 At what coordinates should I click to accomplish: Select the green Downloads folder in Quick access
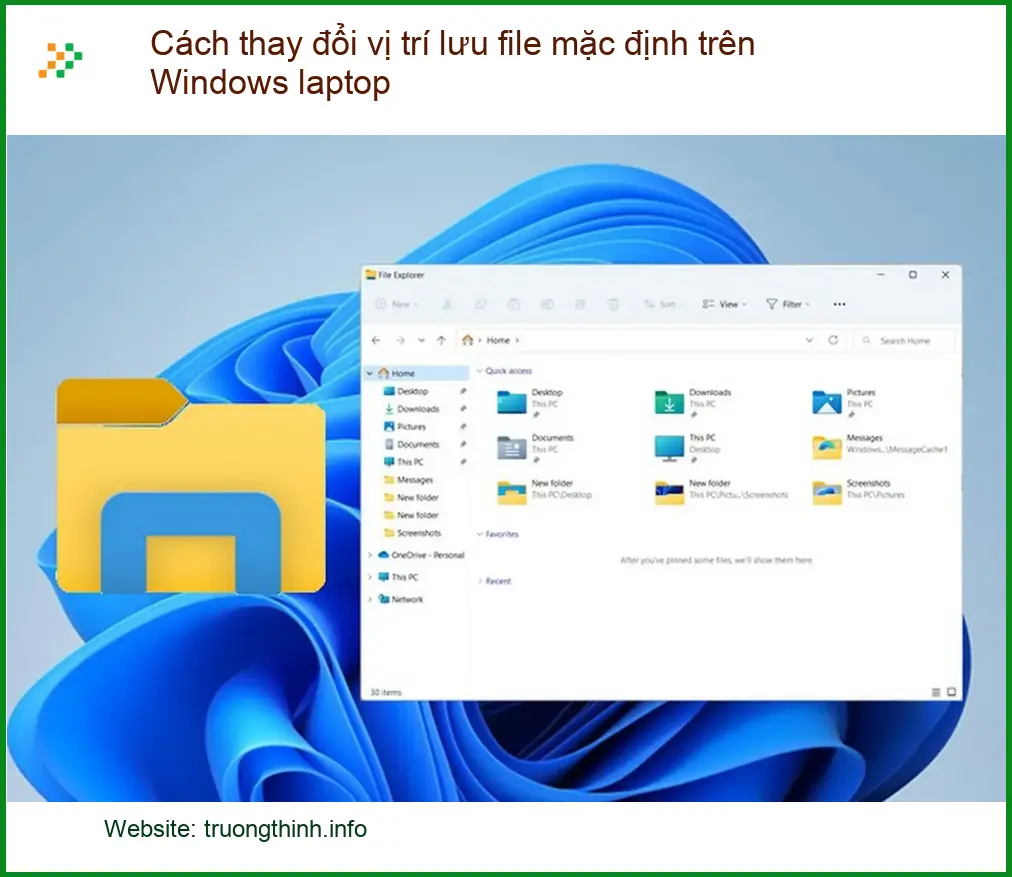[x=669, y=403]
